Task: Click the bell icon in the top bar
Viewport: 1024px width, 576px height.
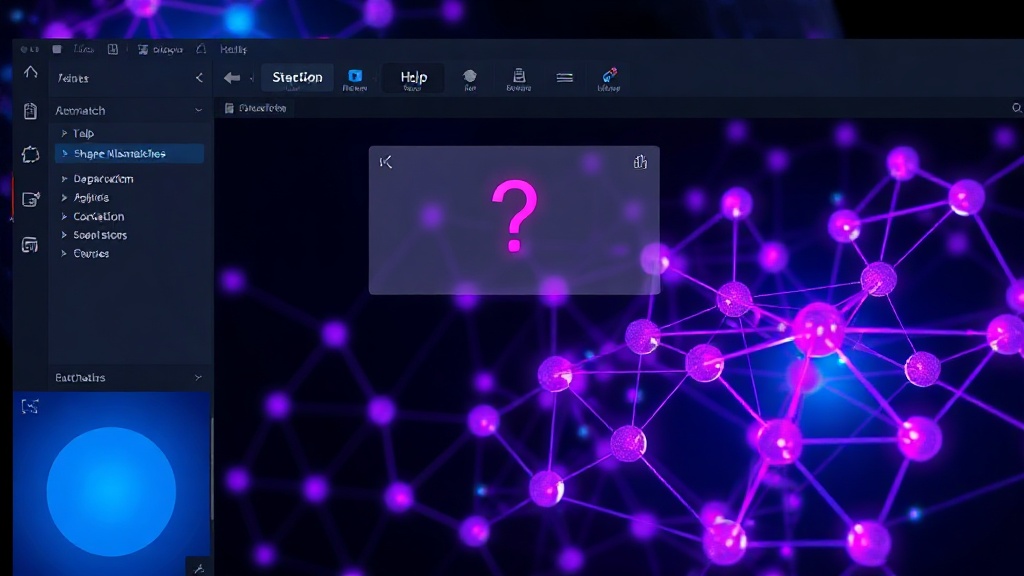Action: click(x=201, y=49)
